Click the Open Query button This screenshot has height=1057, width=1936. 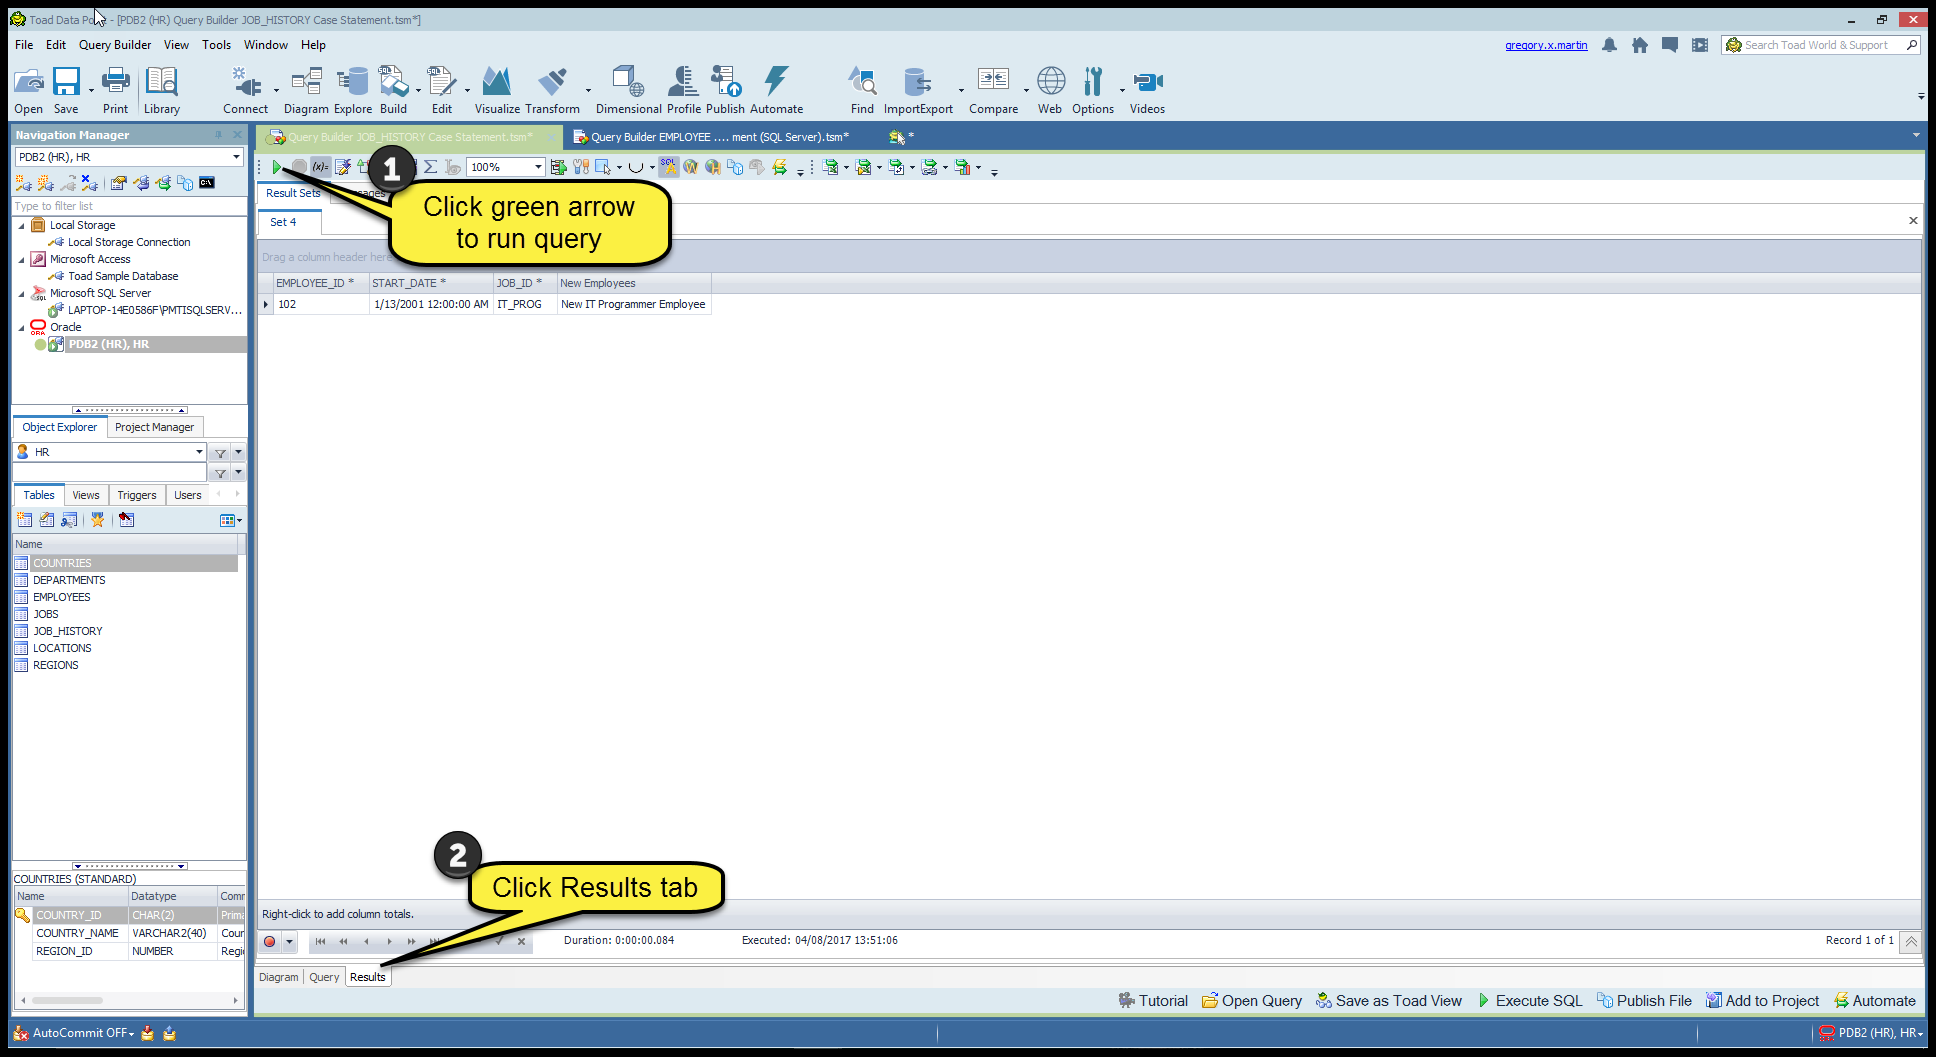pyautogui.click(x=1252, y=1001)
